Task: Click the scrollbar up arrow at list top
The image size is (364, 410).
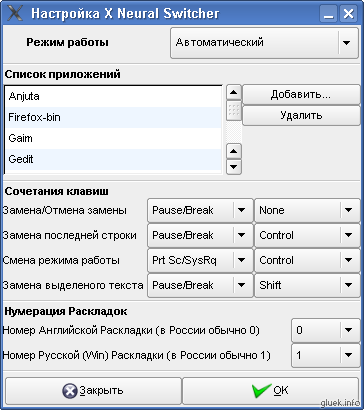Action: (x=234, y=92)
